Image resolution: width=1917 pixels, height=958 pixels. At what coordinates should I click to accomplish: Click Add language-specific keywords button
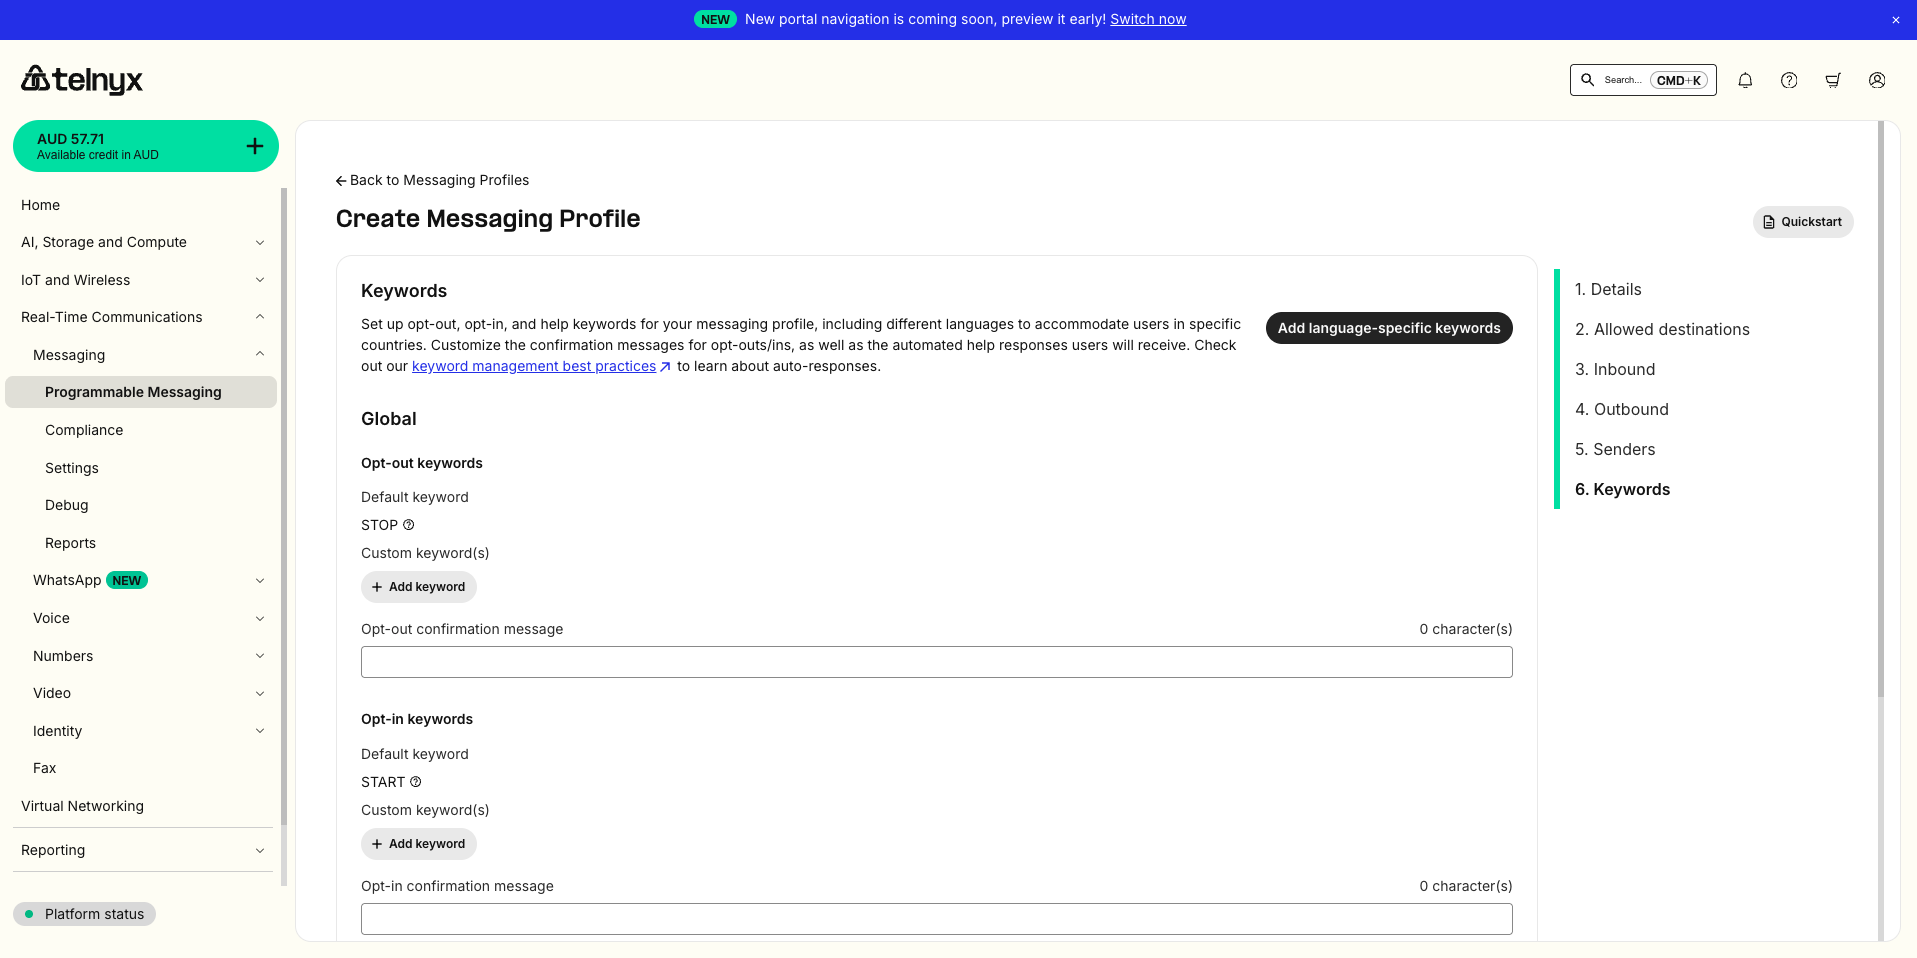[1388, 328]
